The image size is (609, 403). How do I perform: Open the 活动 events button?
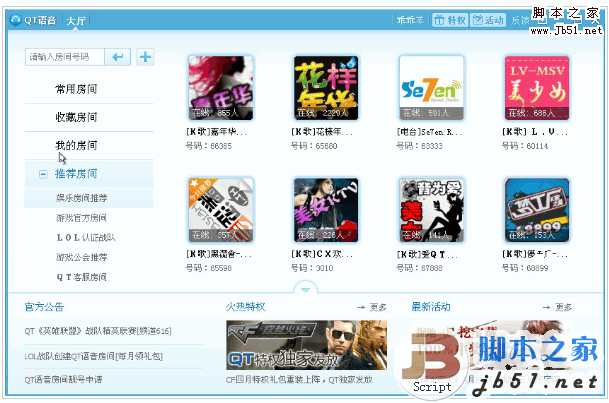(x=488, y=20)
